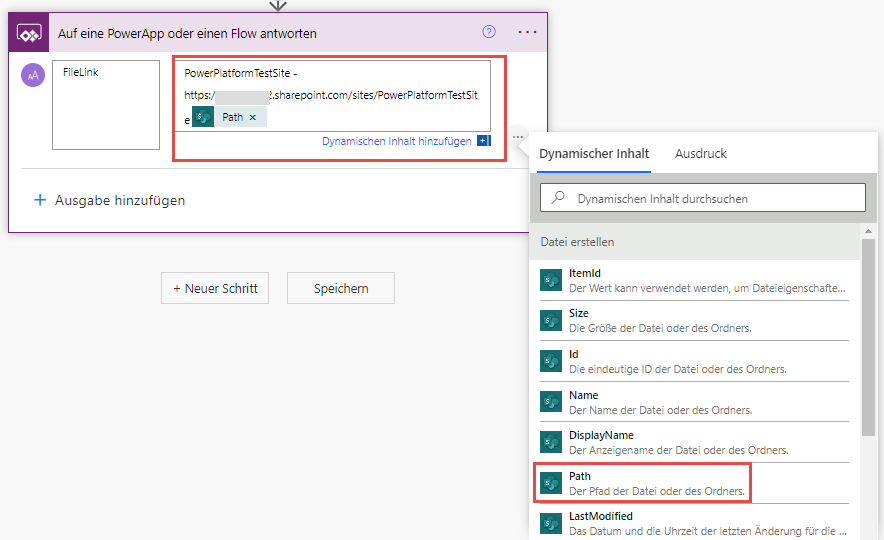Click the Dynamischen Inhalt hinzufügen link

click(396, 142)
